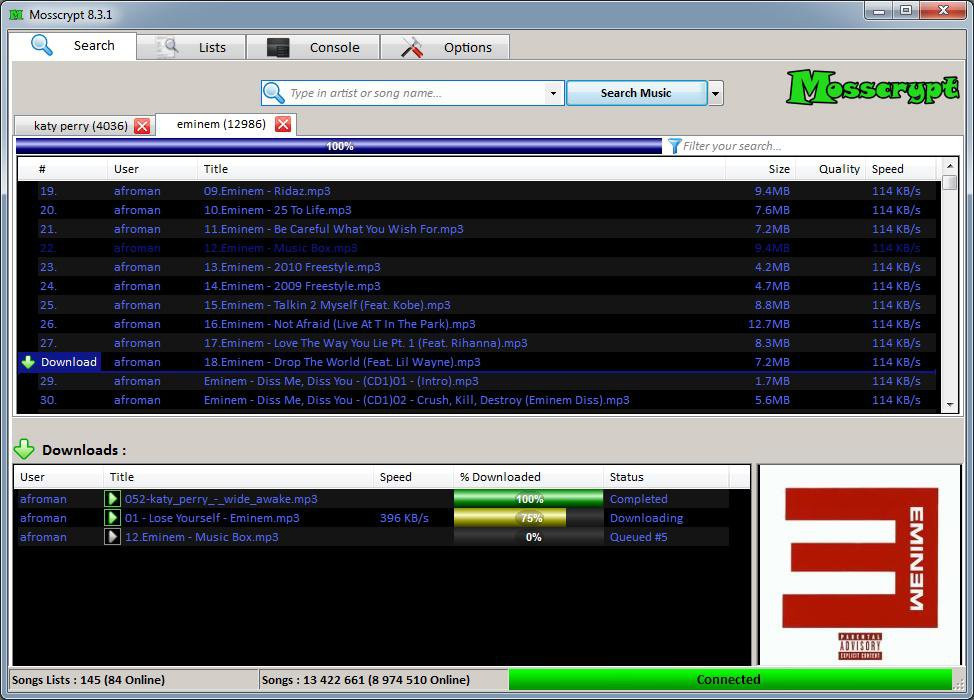Viewport: 974px width, 700px height.
Task: Select 17.Eminem - Love The Way You Lie Pt. 1
Action: 476,343
